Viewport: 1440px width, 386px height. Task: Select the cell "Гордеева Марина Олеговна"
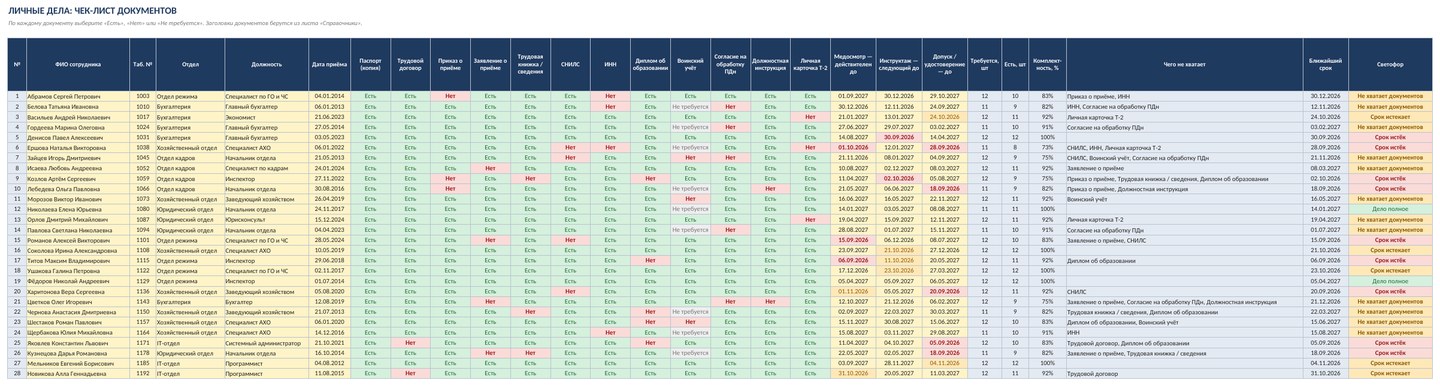pos(77,127)
